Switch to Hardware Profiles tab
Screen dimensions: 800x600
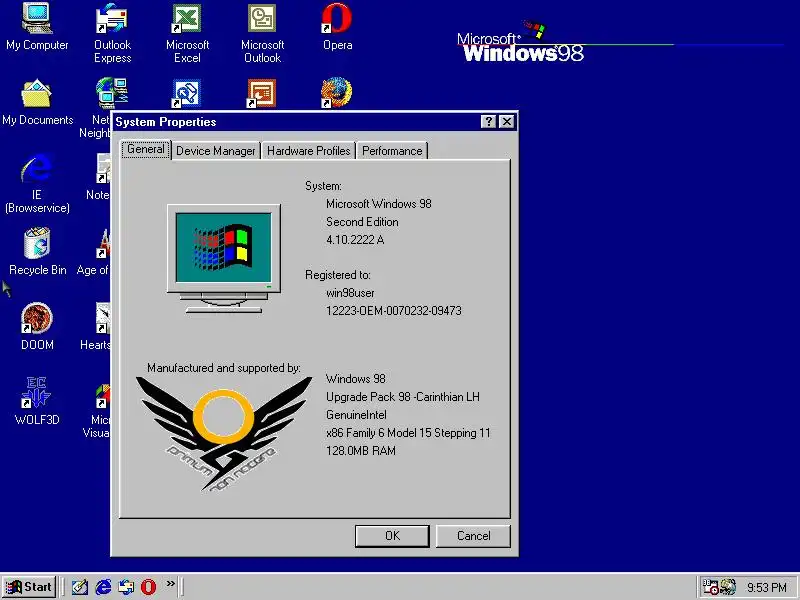click(x=308, y=151)
